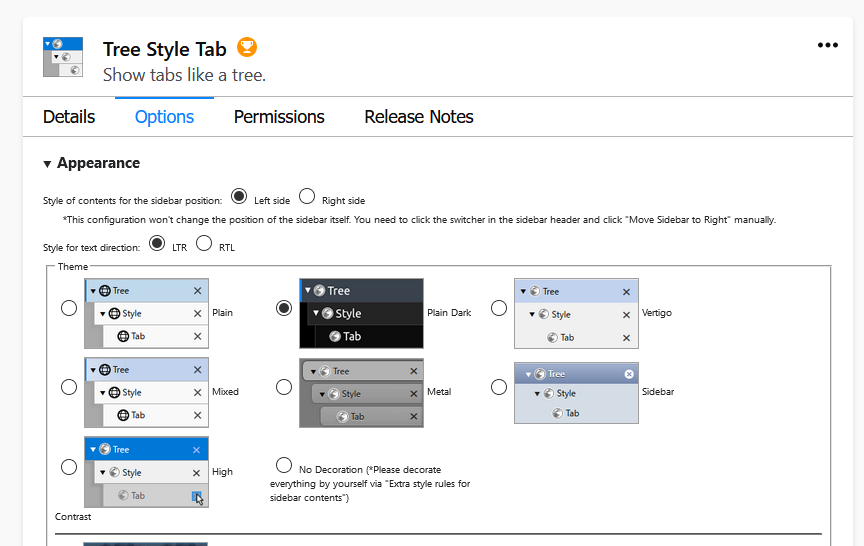
Task: Click the Tree Style Tab title
Action: [x=165, y=49]
